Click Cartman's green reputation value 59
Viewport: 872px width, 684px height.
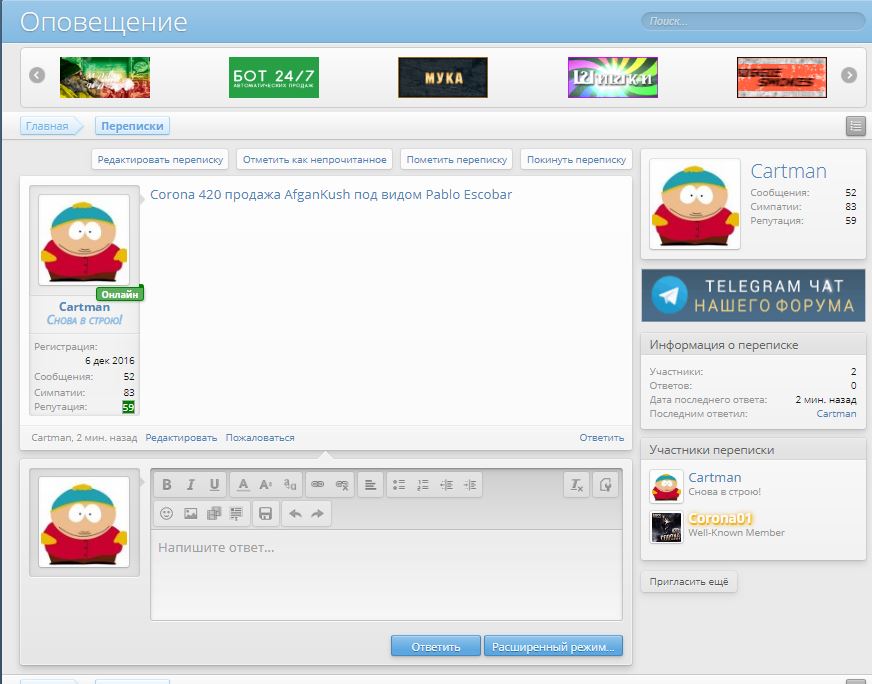(x=128, y=407)
